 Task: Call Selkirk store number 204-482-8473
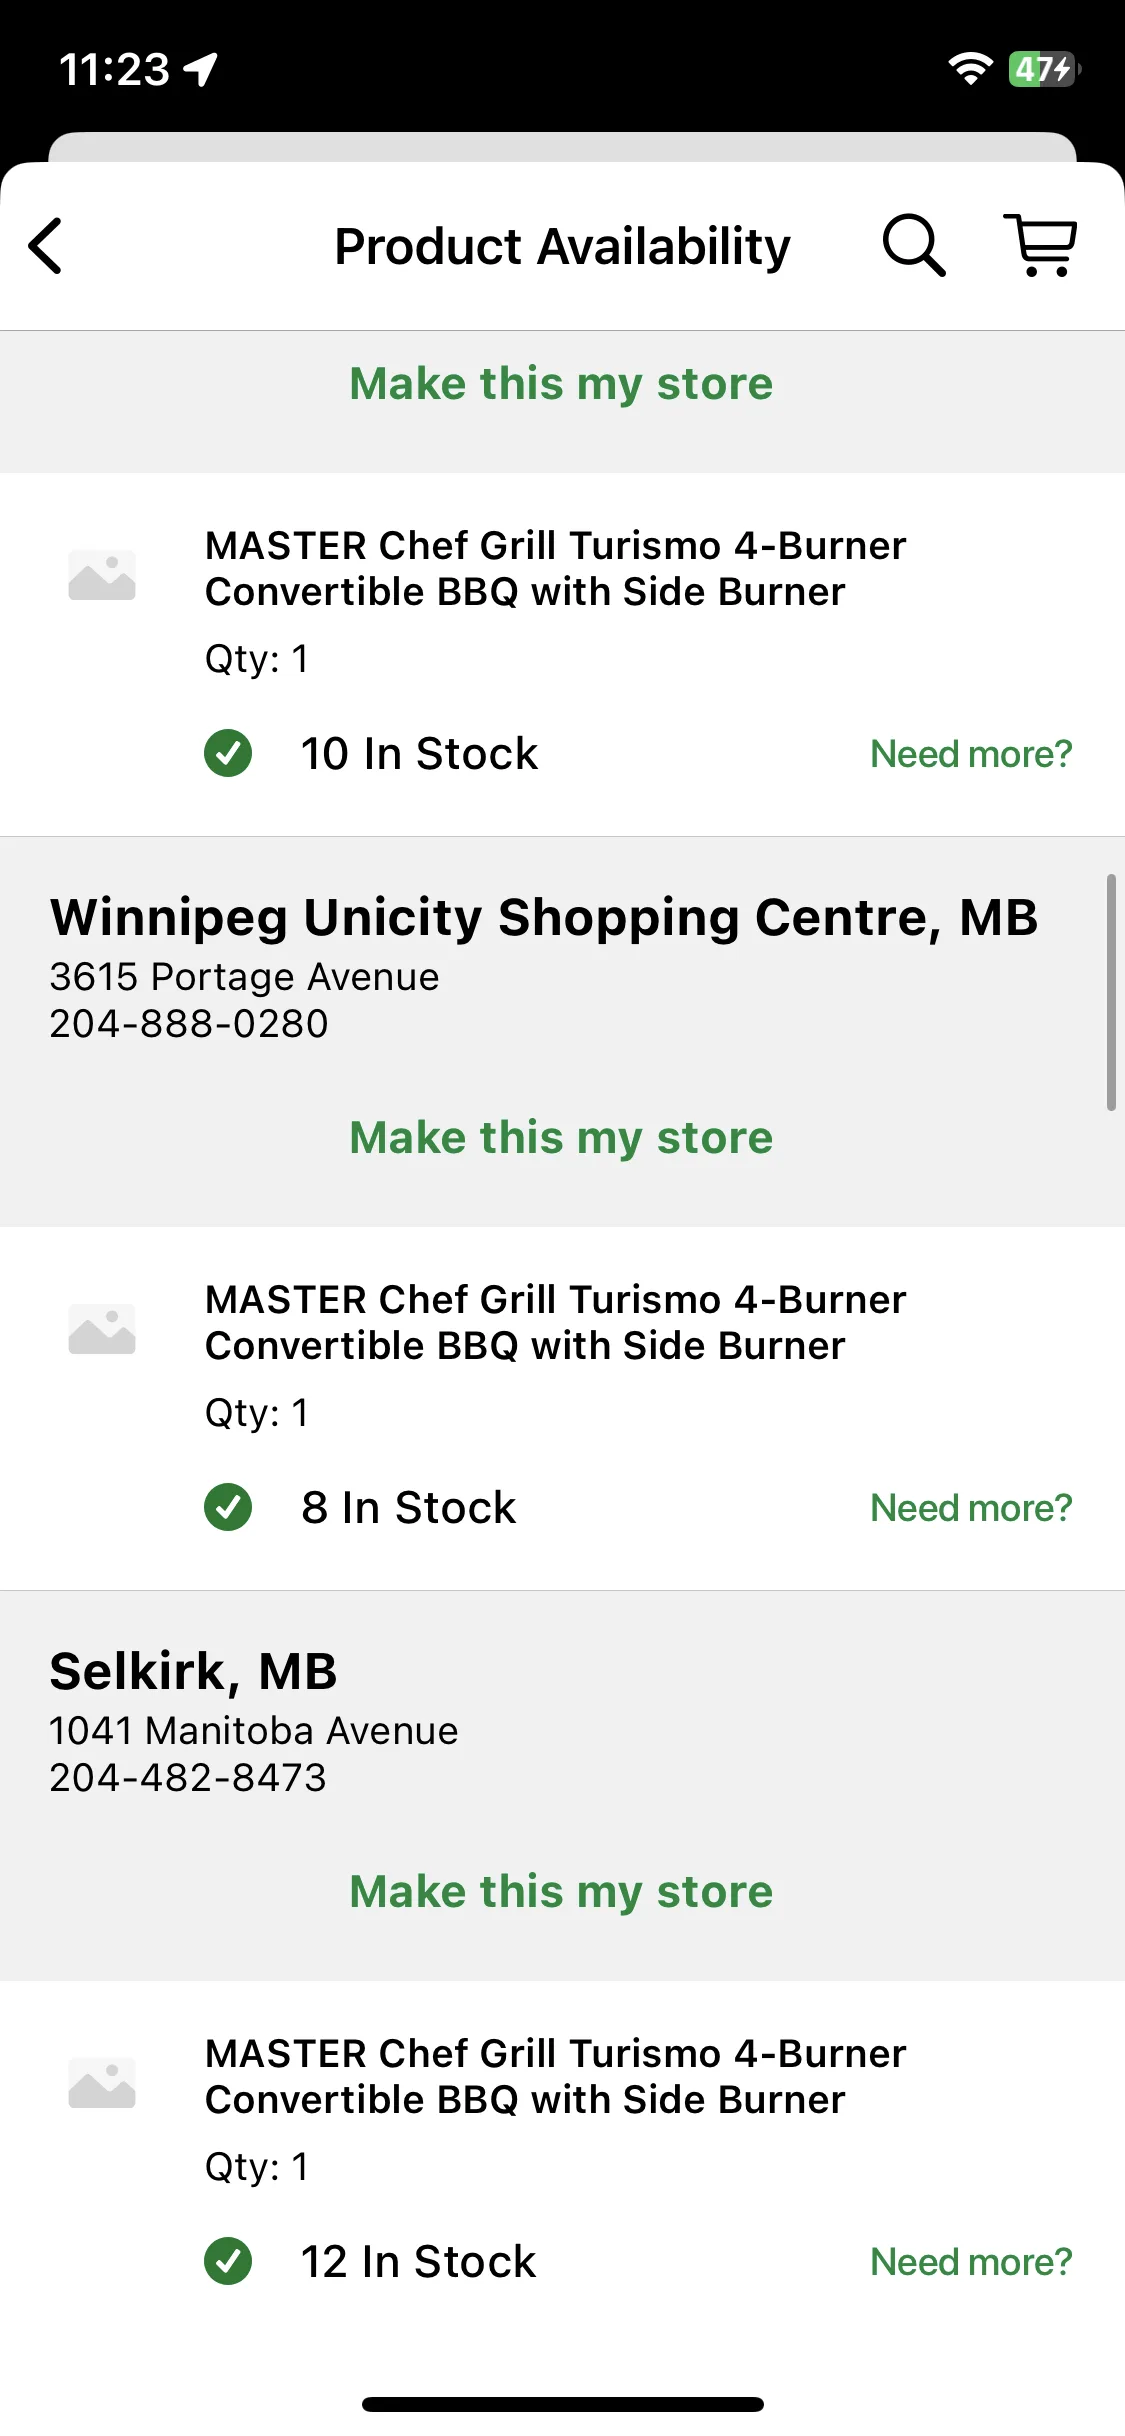tap(188, 1778)
